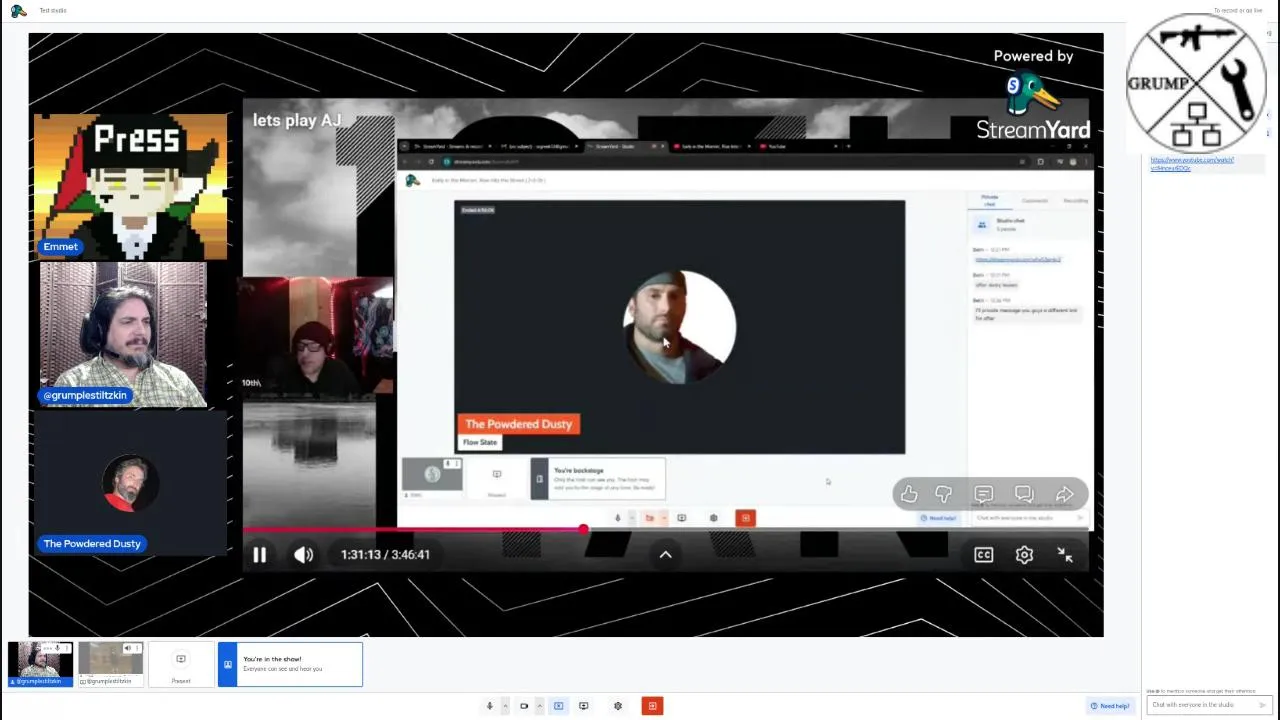Click the Flow State caption in video

[x=480, y=442]
